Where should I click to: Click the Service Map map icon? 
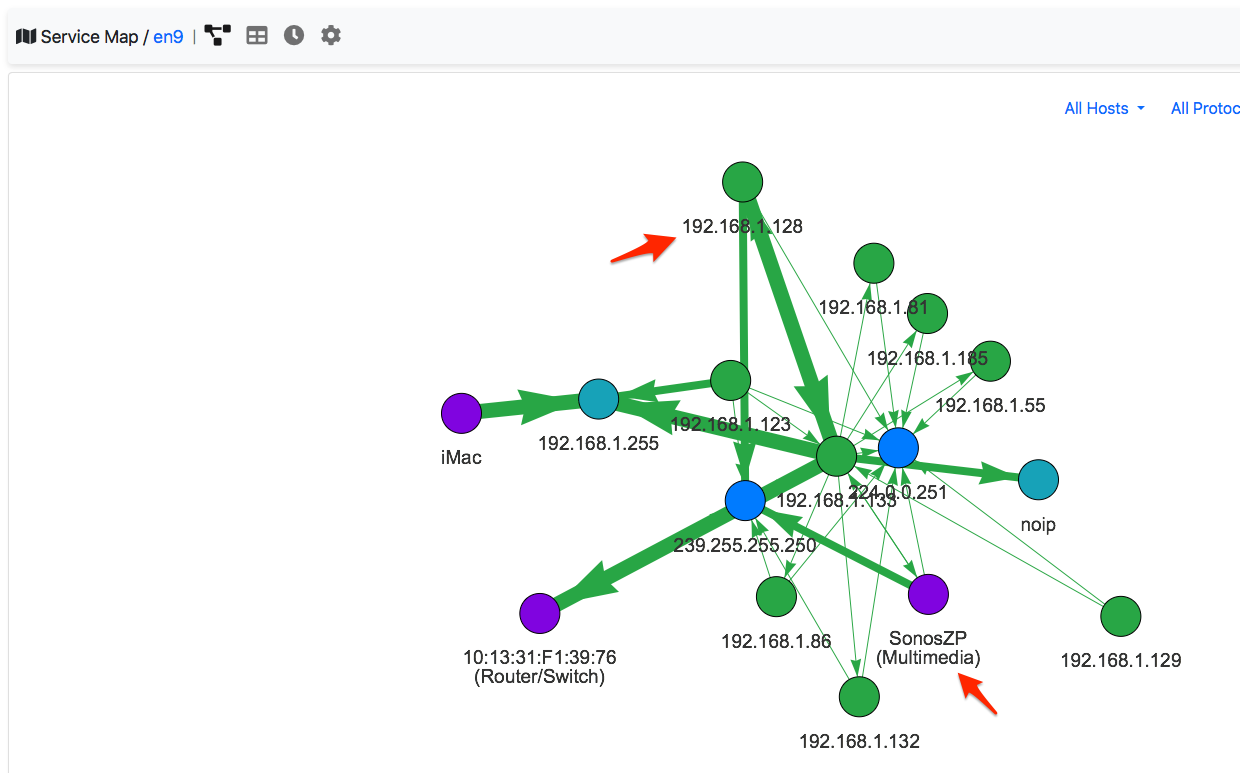25,35
